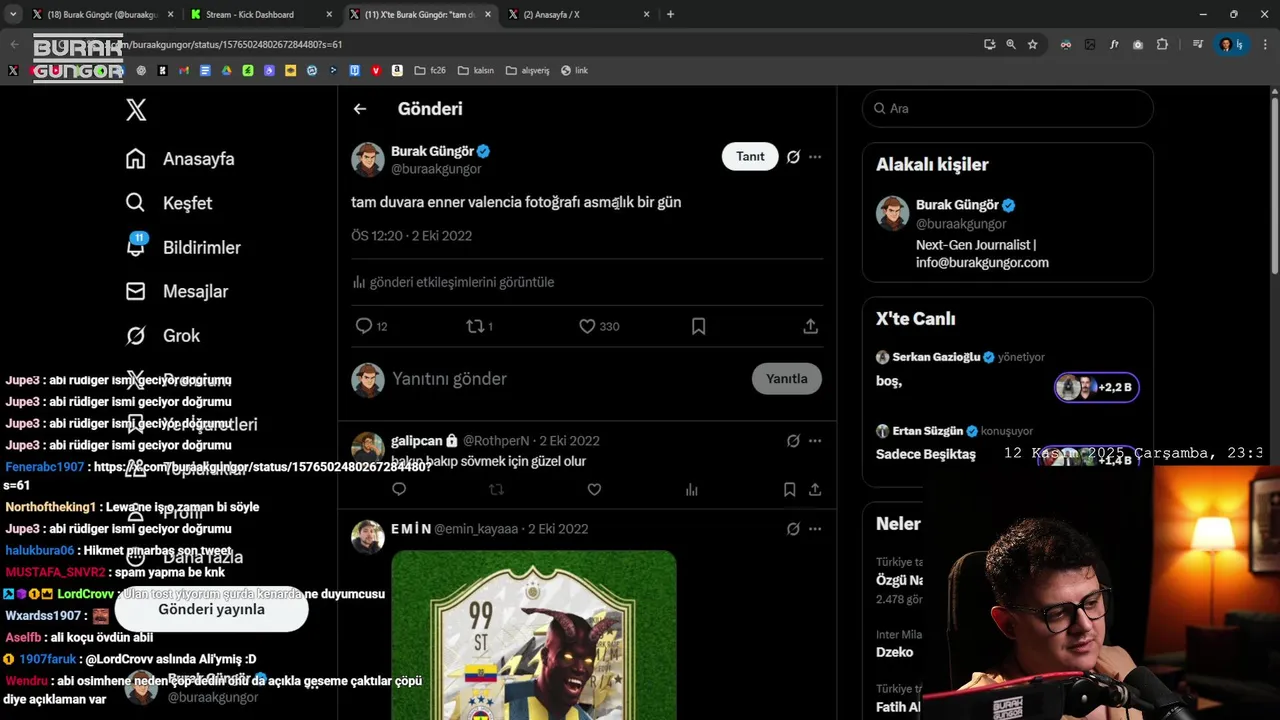Open Chrome three-dot menu
This screenshot has height=720, width=1280.
(1266, 44)
